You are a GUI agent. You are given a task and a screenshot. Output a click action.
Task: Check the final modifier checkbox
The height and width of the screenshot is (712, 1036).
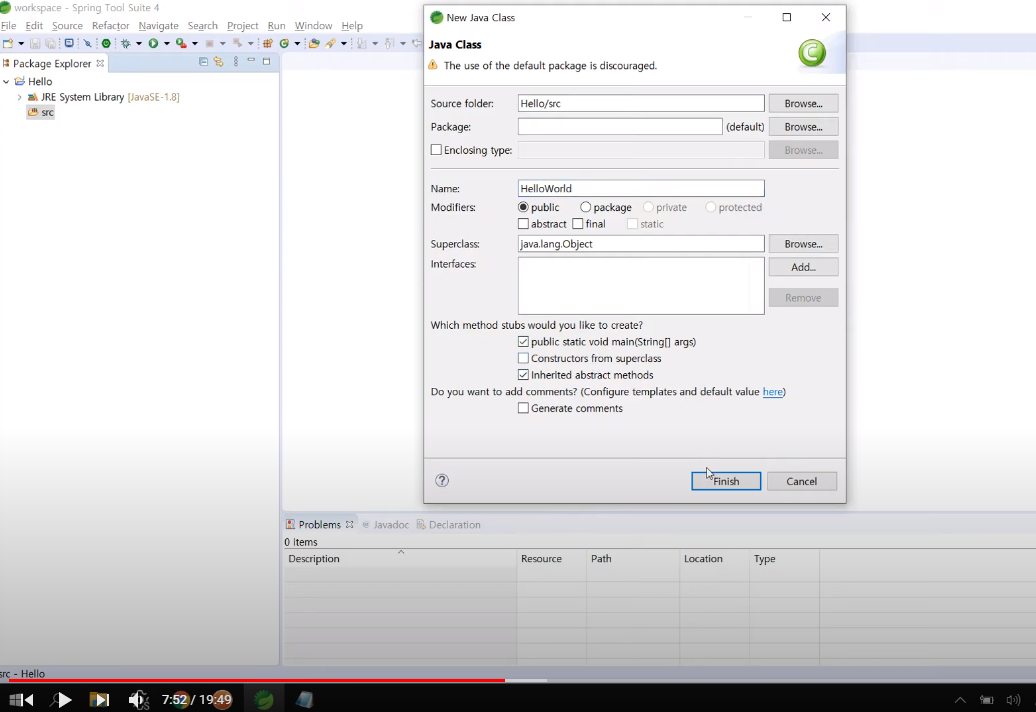[x=577, y=224]
